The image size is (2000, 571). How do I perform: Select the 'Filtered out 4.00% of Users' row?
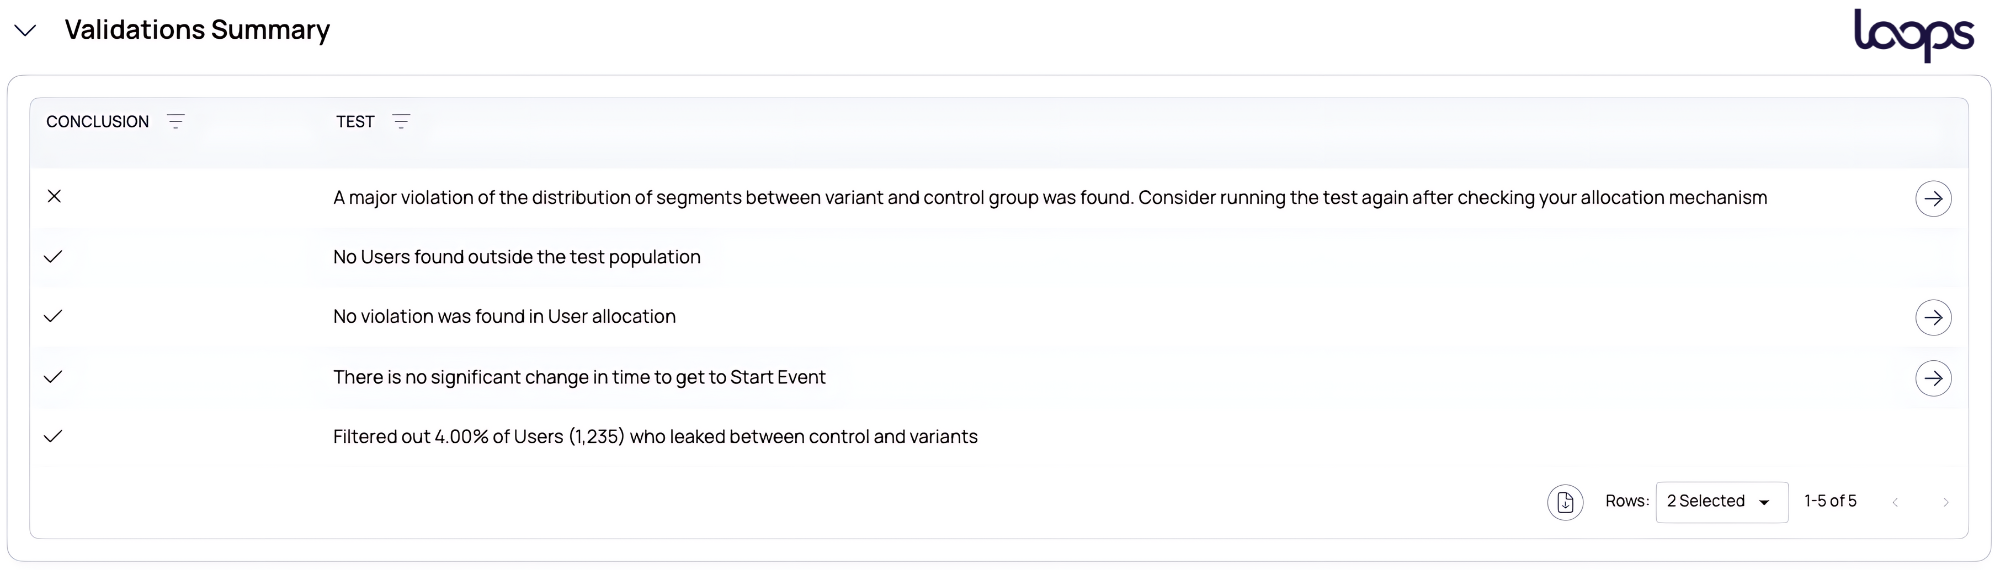(x=998, y=437)
